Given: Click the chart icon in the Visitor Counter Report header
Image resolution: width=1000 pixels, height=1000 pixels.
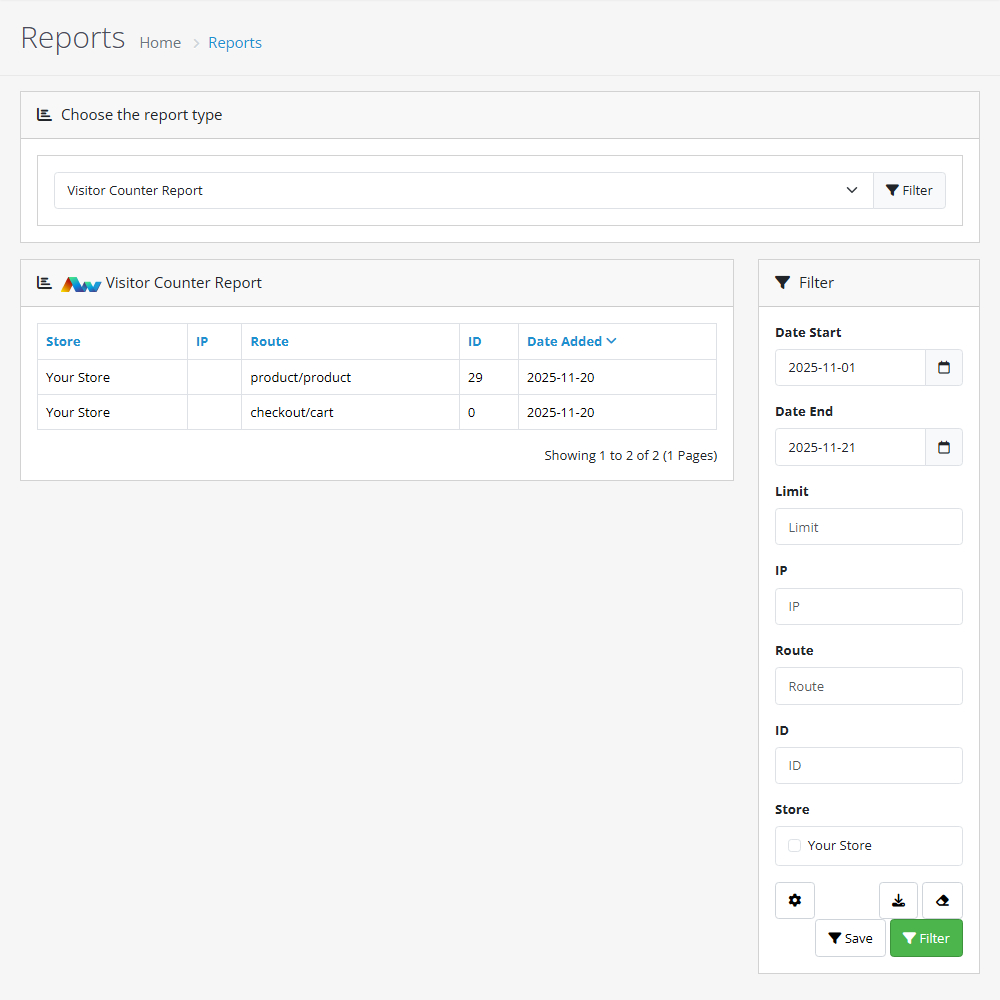Looking at the screenshot, I should coord(44,283).
